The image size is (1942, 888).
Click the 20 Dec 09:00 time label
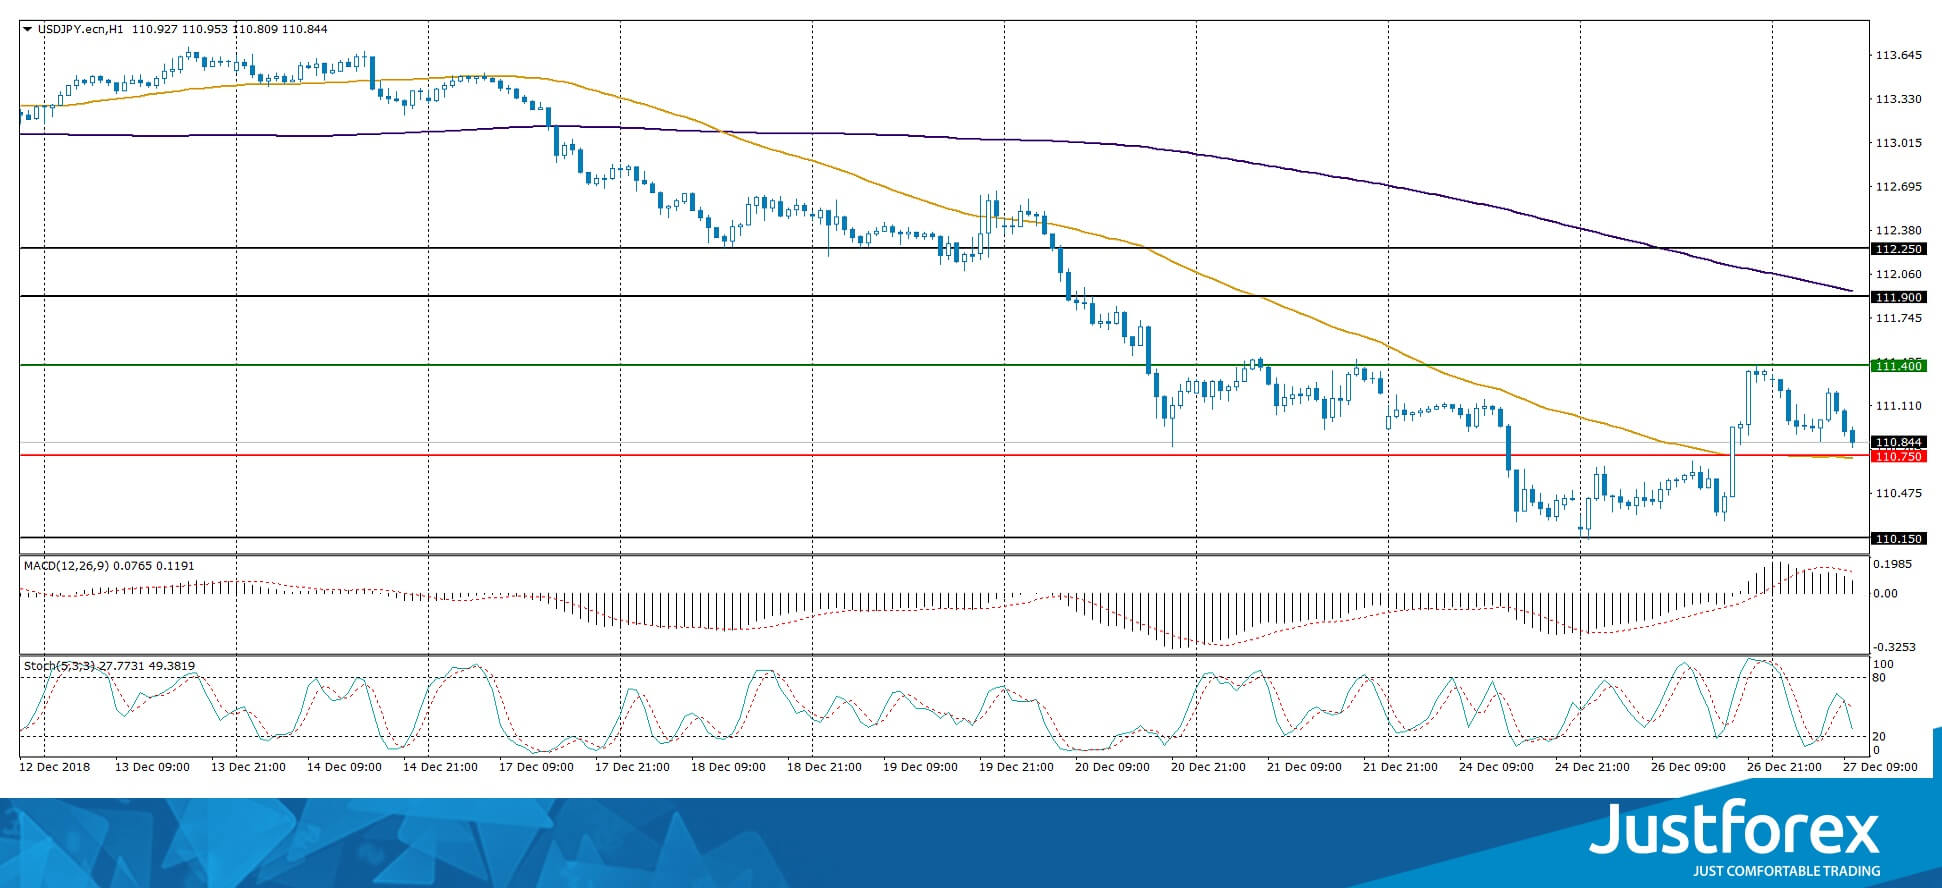pyautogui.click(x=1112, y=767)
